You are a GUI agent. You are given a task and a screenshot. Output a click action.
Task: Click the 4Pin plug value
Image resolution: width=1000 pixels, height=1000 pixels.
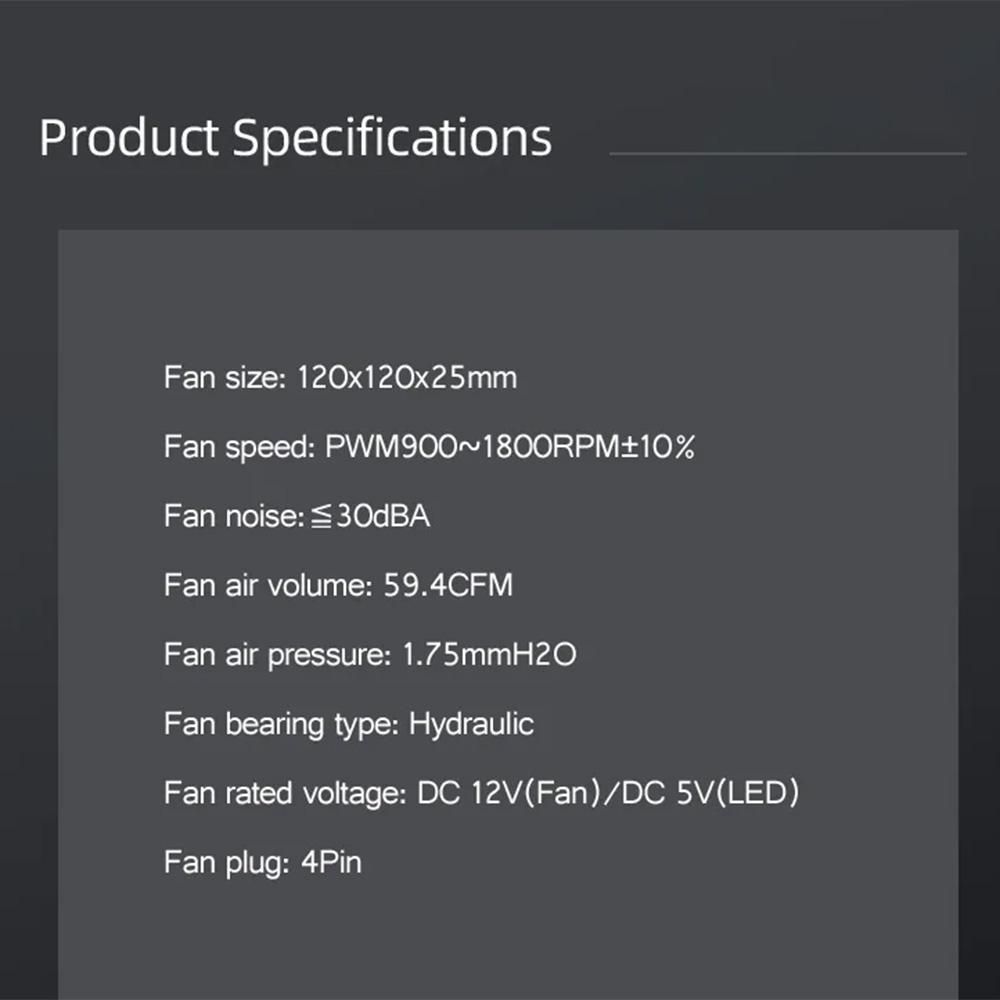coord(331,862)
